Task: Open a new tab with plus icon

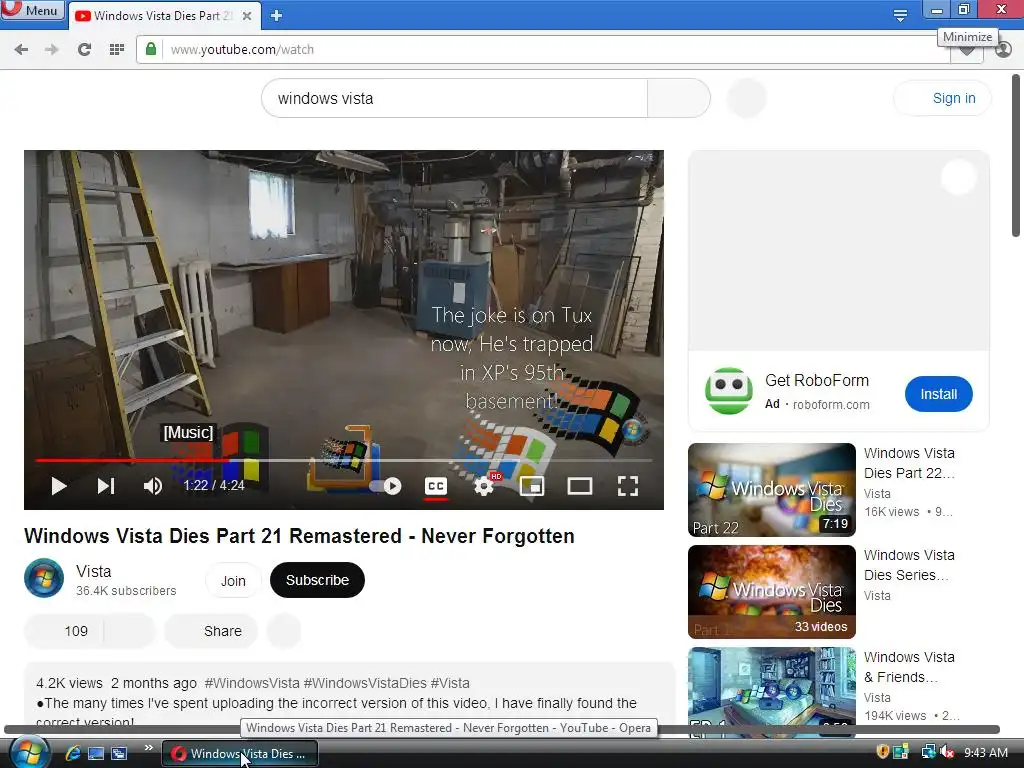Action: point(276,16)
